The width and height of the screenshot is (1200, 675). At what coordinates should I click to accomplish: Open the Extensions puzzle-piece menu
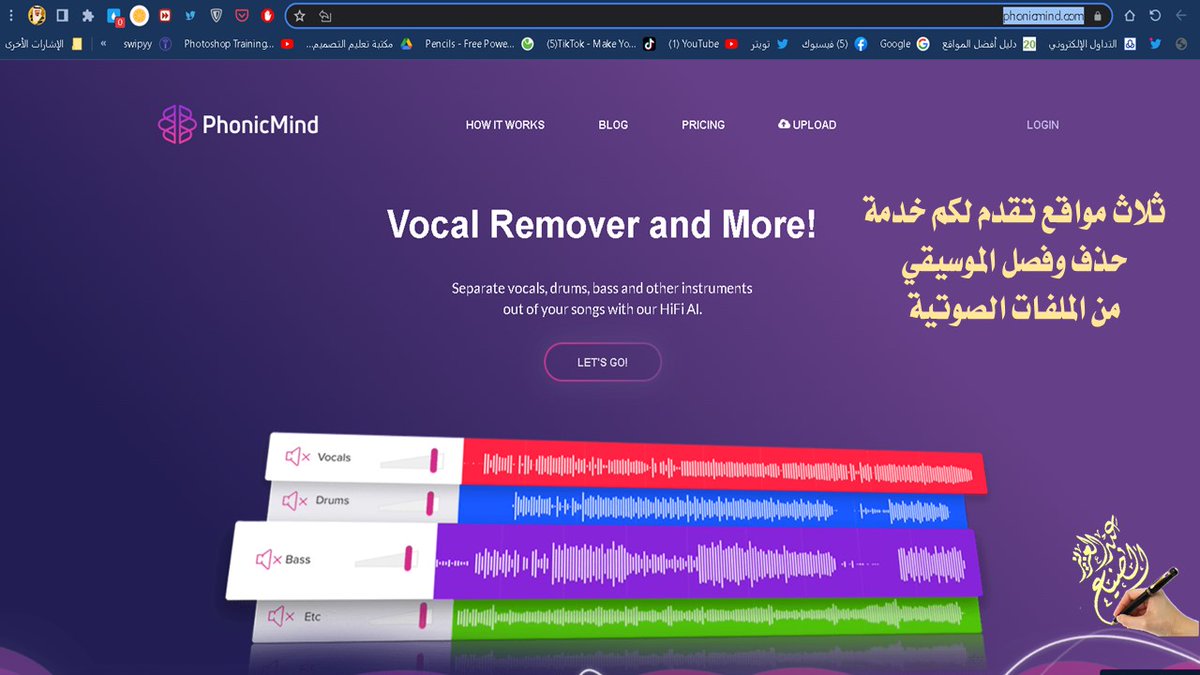click(88, 16)
